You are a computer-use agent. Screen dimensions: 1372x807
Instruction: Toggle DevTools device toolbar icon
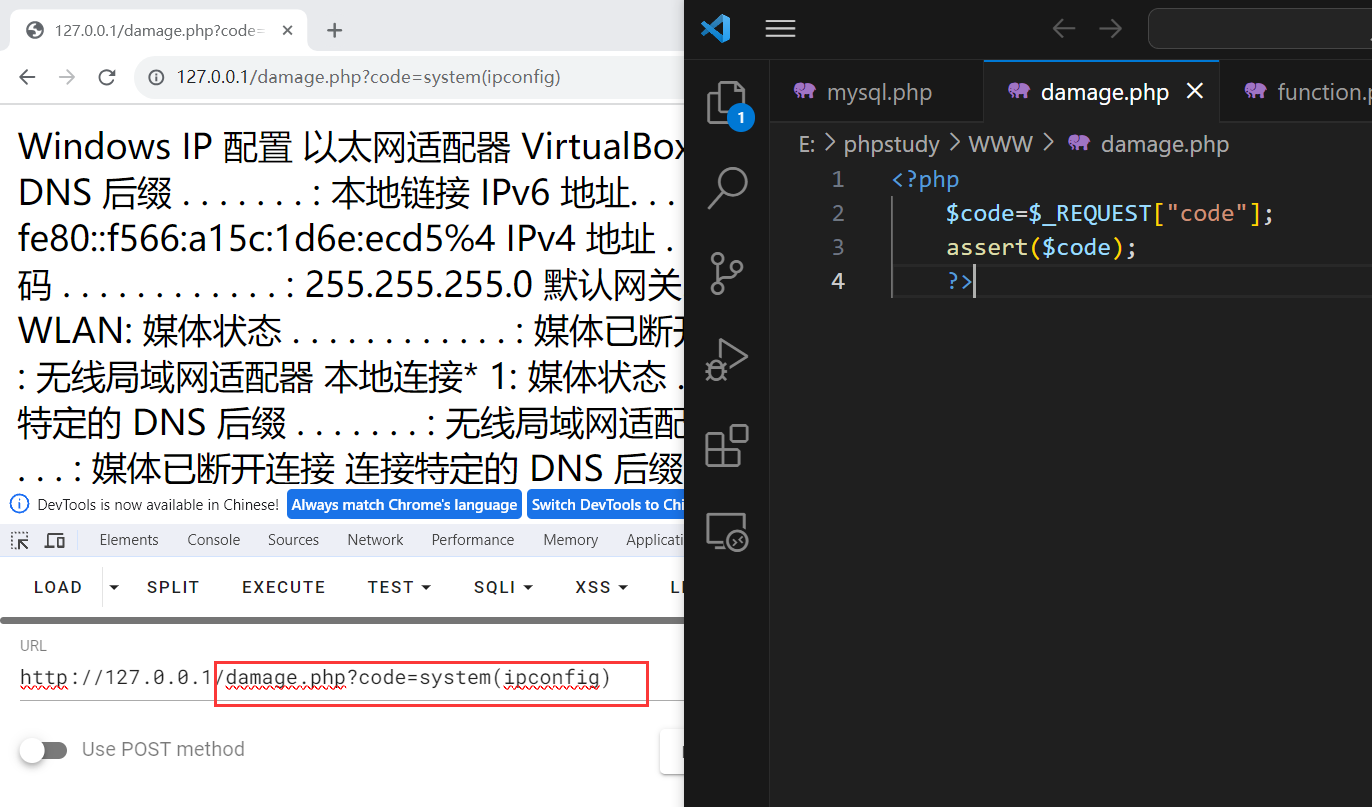click(55, 540)
